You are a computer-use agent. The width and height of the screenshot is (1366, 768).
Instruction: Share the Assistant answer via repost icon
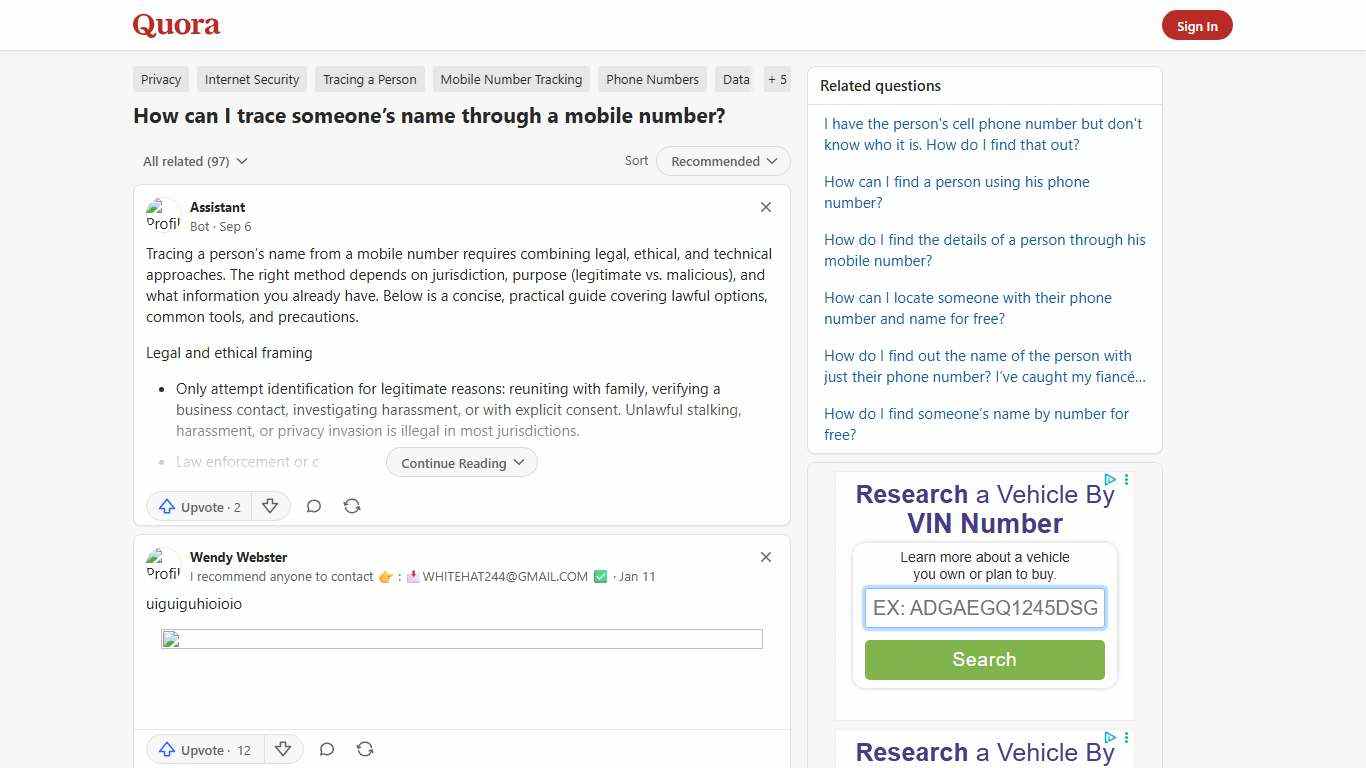tap(352, 506)
